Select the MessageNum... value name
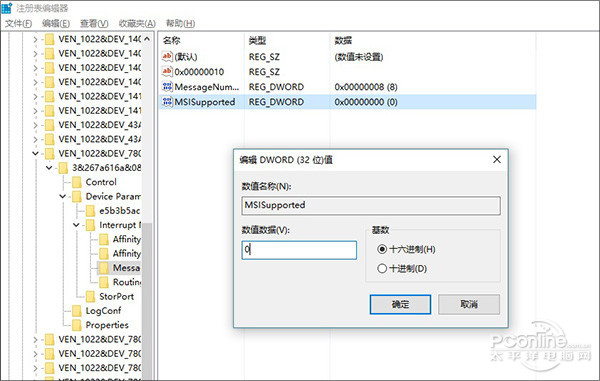Screen dimensions: 600x381 pos(207,87)
